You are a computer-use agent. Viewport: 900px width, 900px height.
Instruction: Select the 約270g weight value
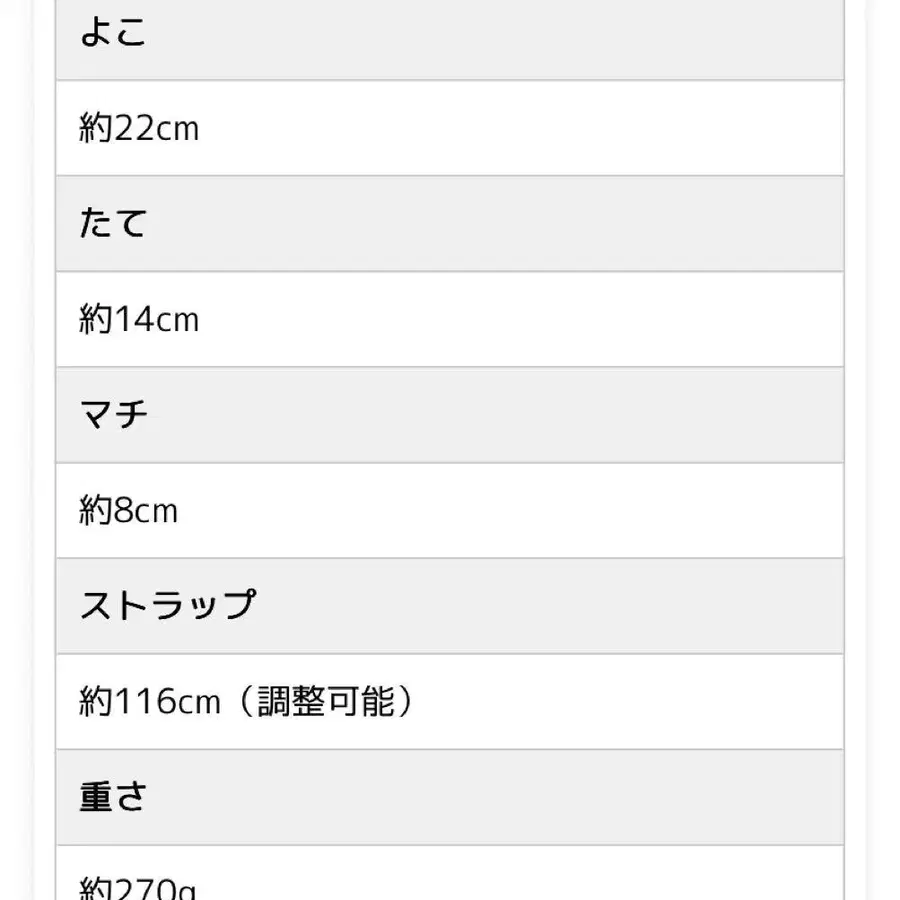[139, 888]
